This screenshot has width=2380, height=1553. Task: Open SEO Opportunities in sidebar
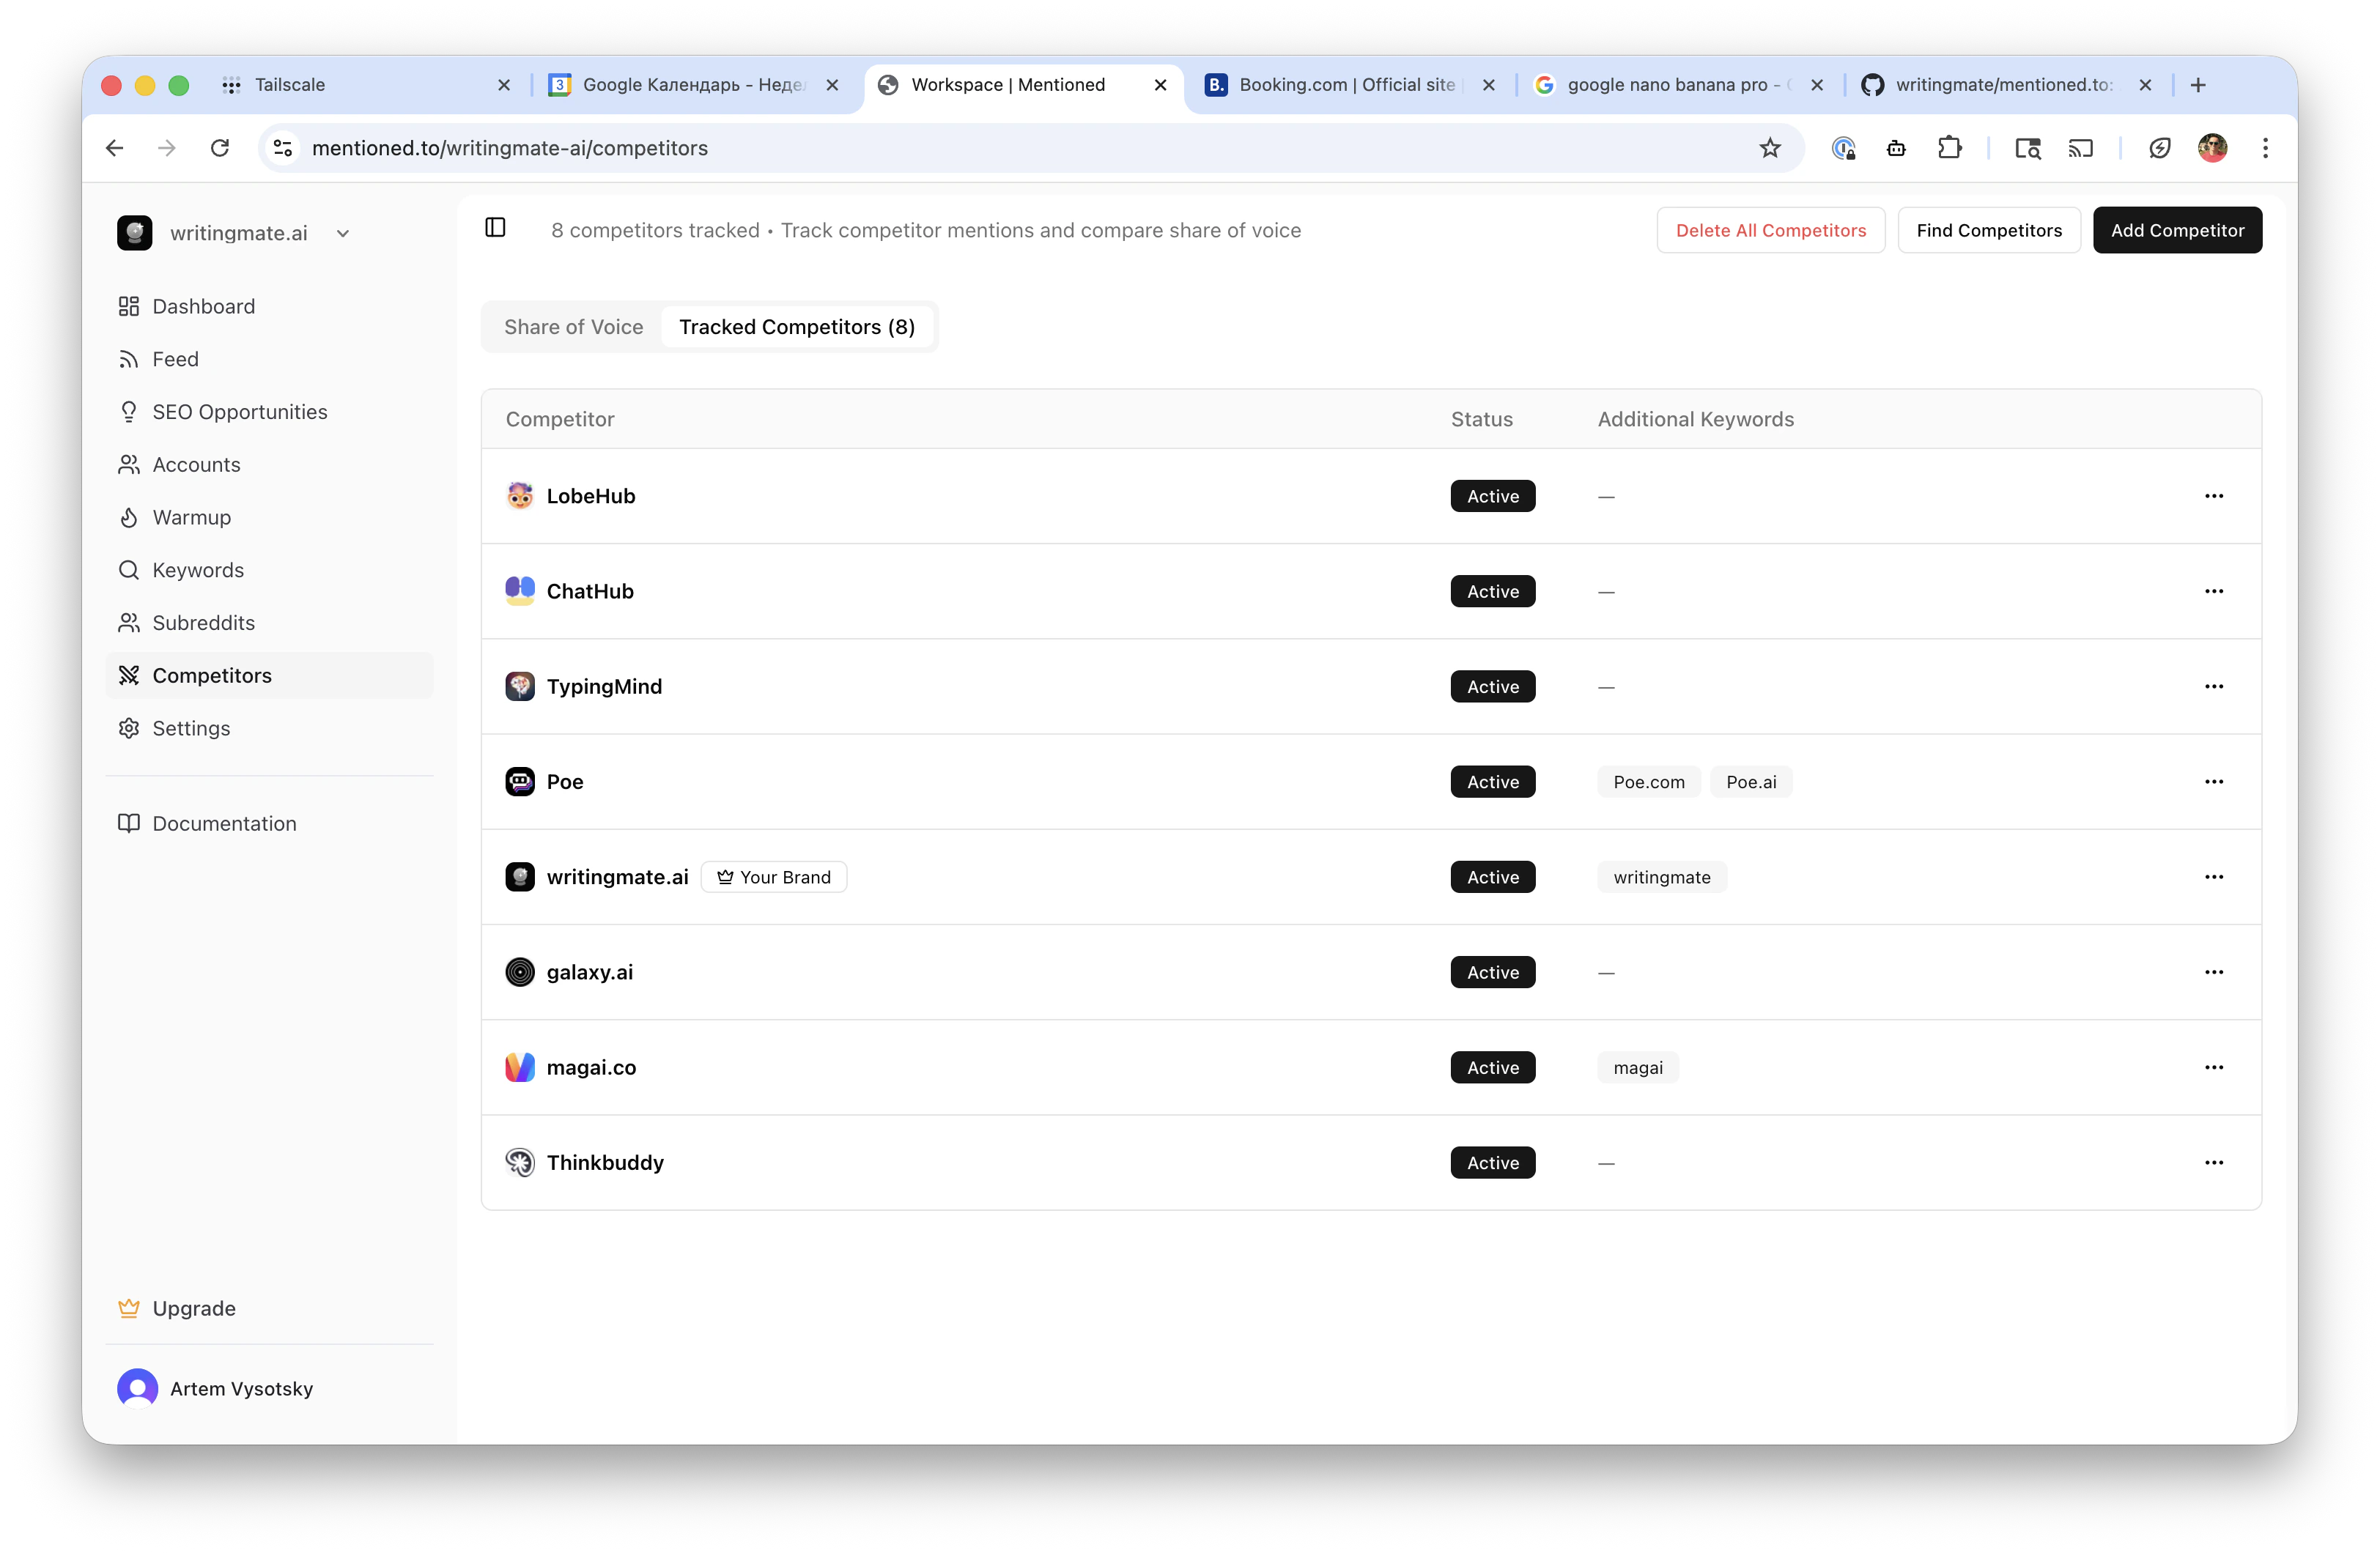coord(239,412)
